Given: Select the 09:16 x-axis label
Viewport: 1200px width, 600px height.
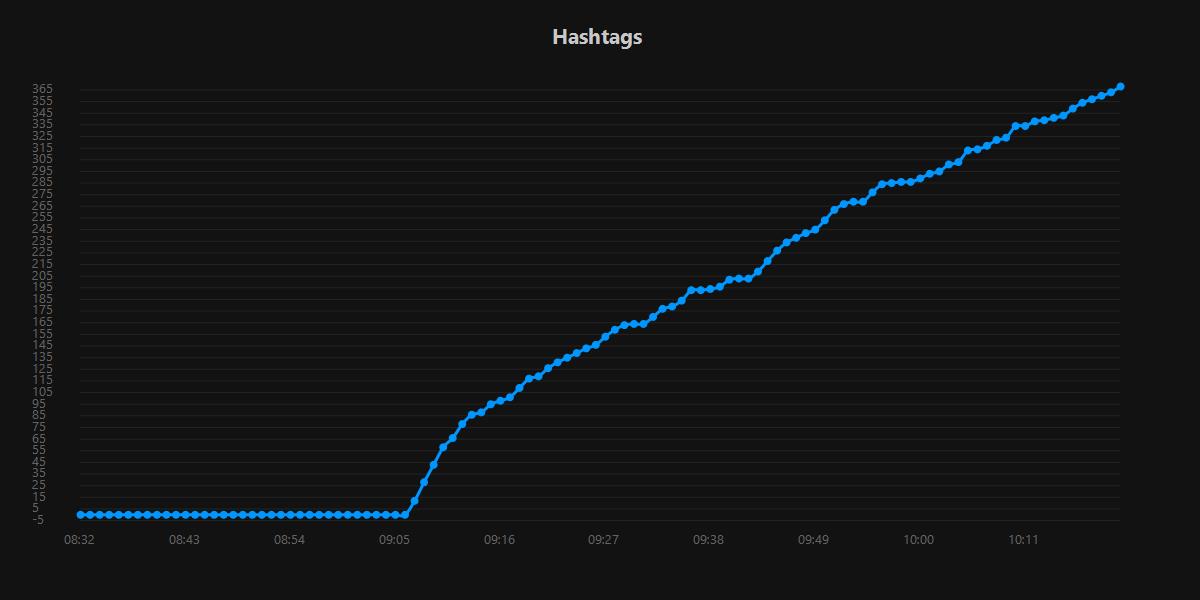Looking at the screenshot, I should [x=497, y=538].
